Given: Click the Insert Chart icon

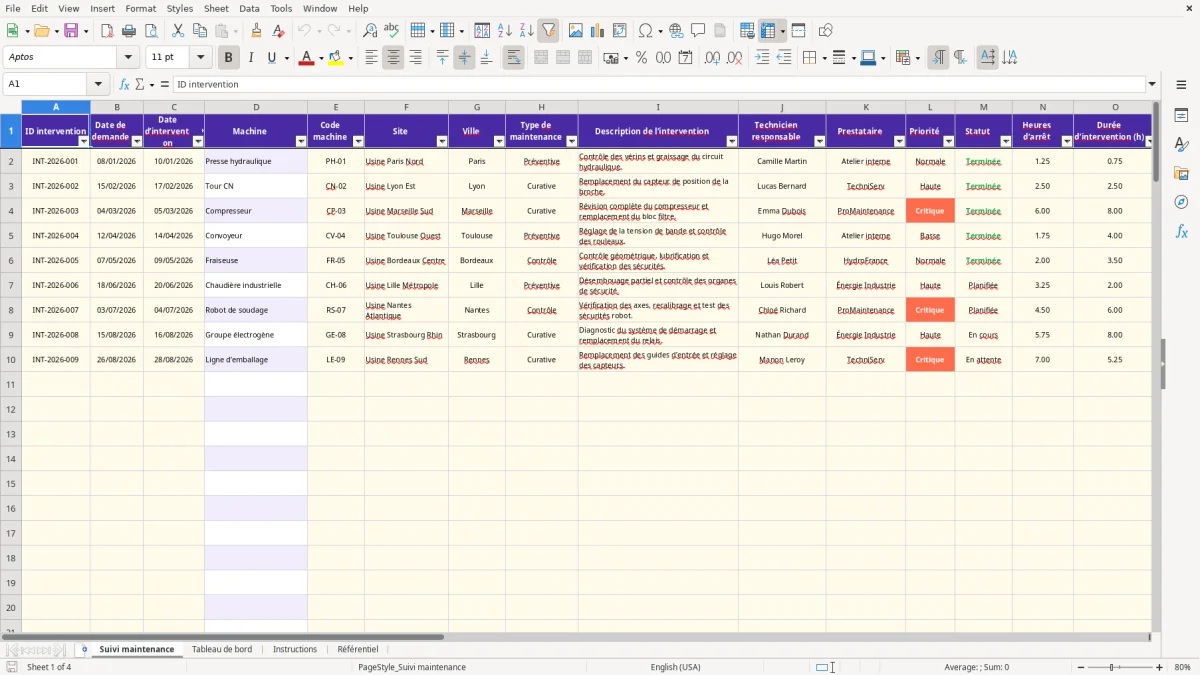Looking at the screenshot, I should point(598,31).
